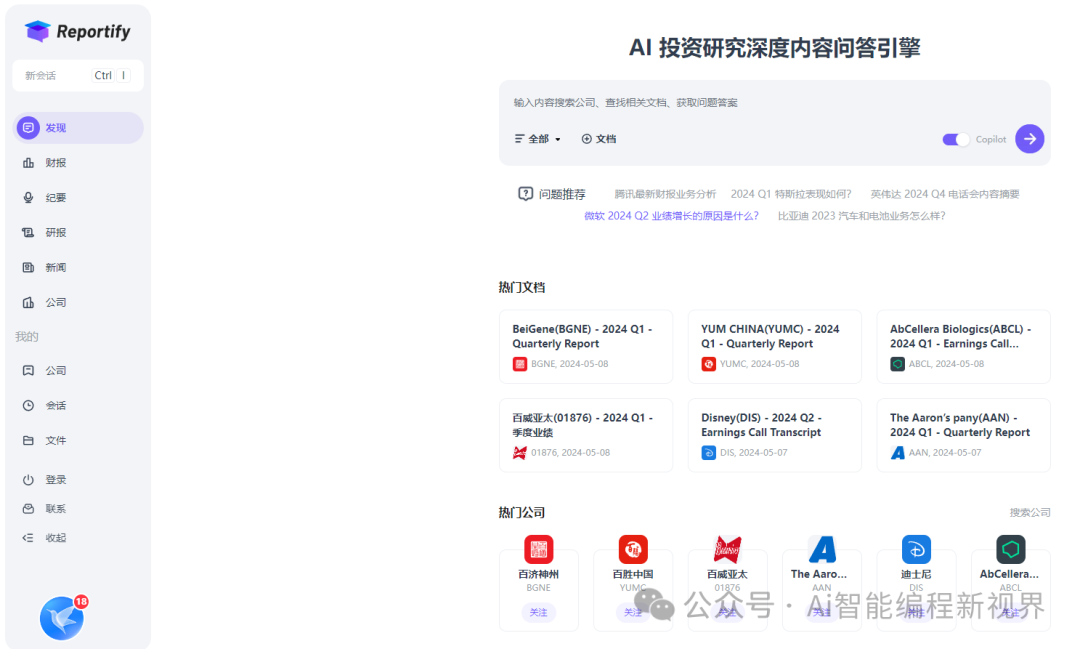Click the 登录 power icon
This screenshot has width=1080, height=649.
point(28,480)
